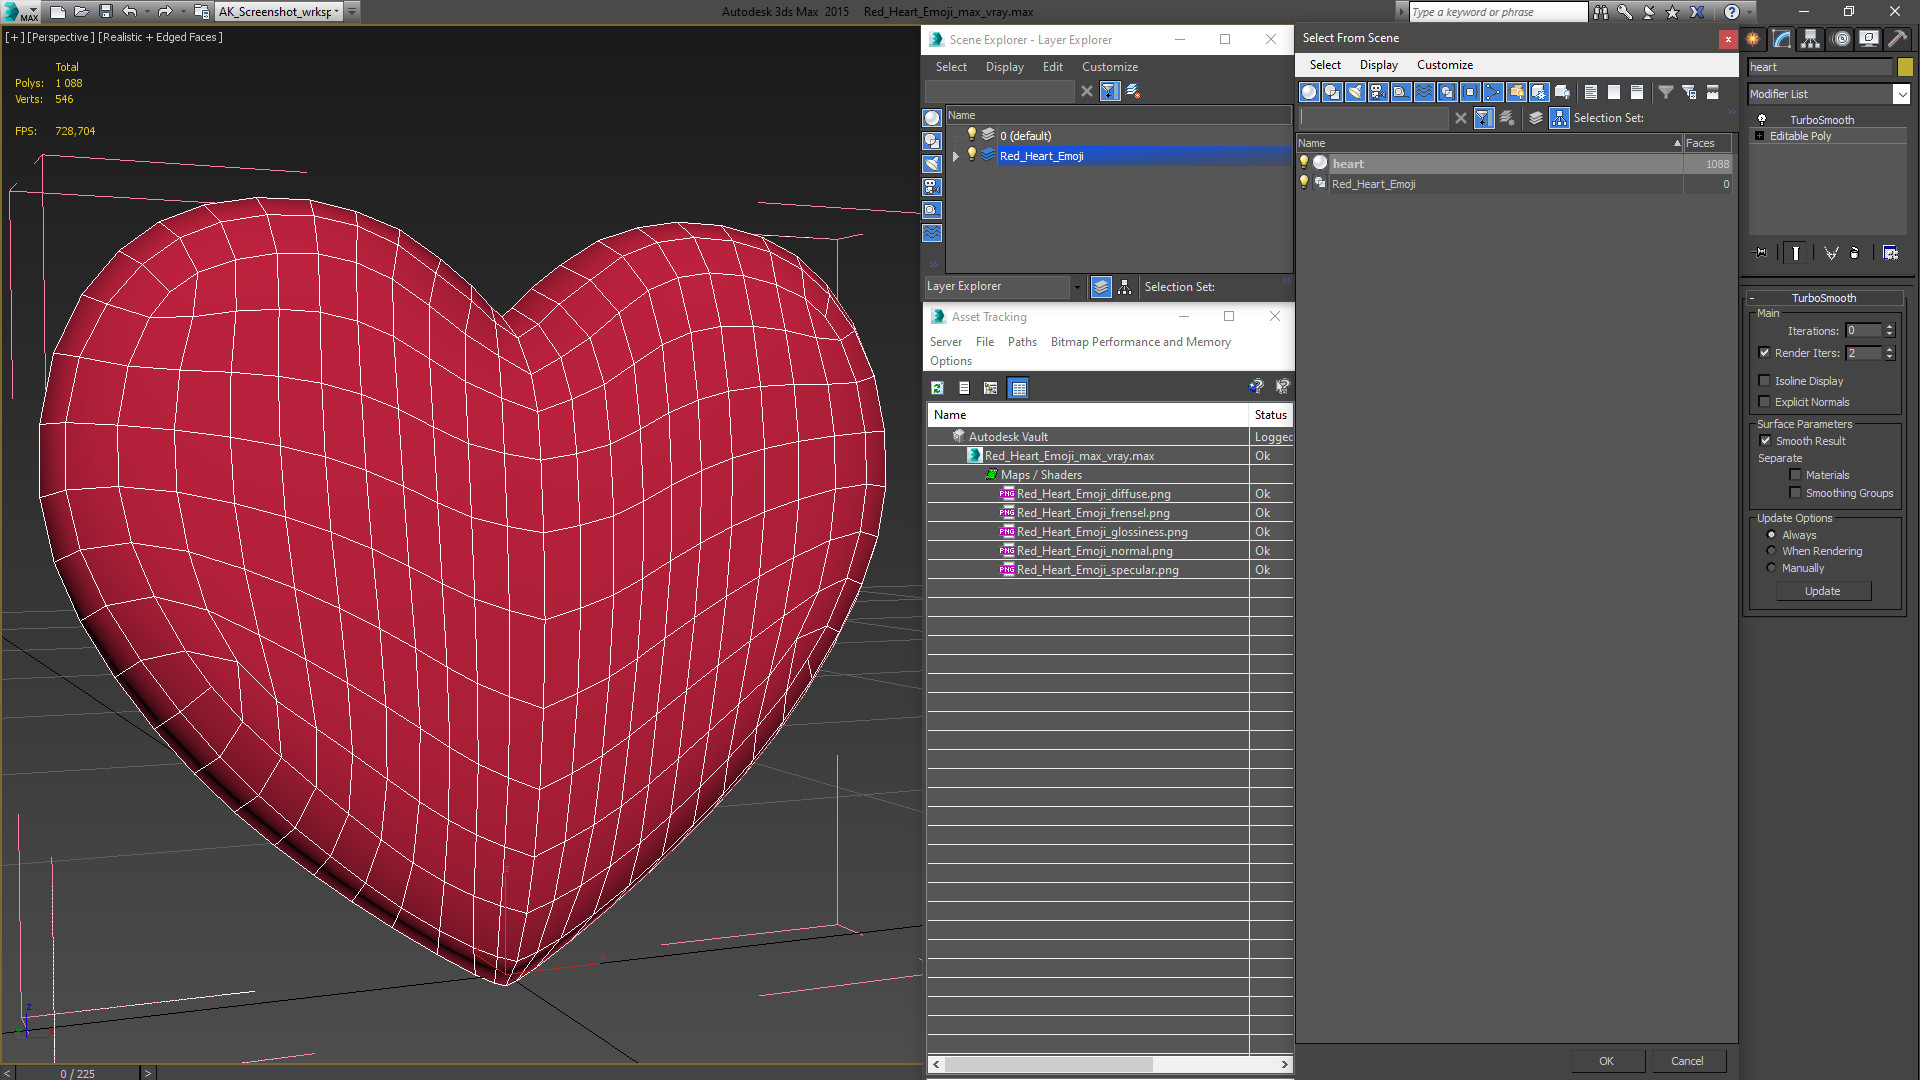This screenshot has width=1920, height=1080.
Task: Open the Display command panel tab
Action: click(1869, 39)
